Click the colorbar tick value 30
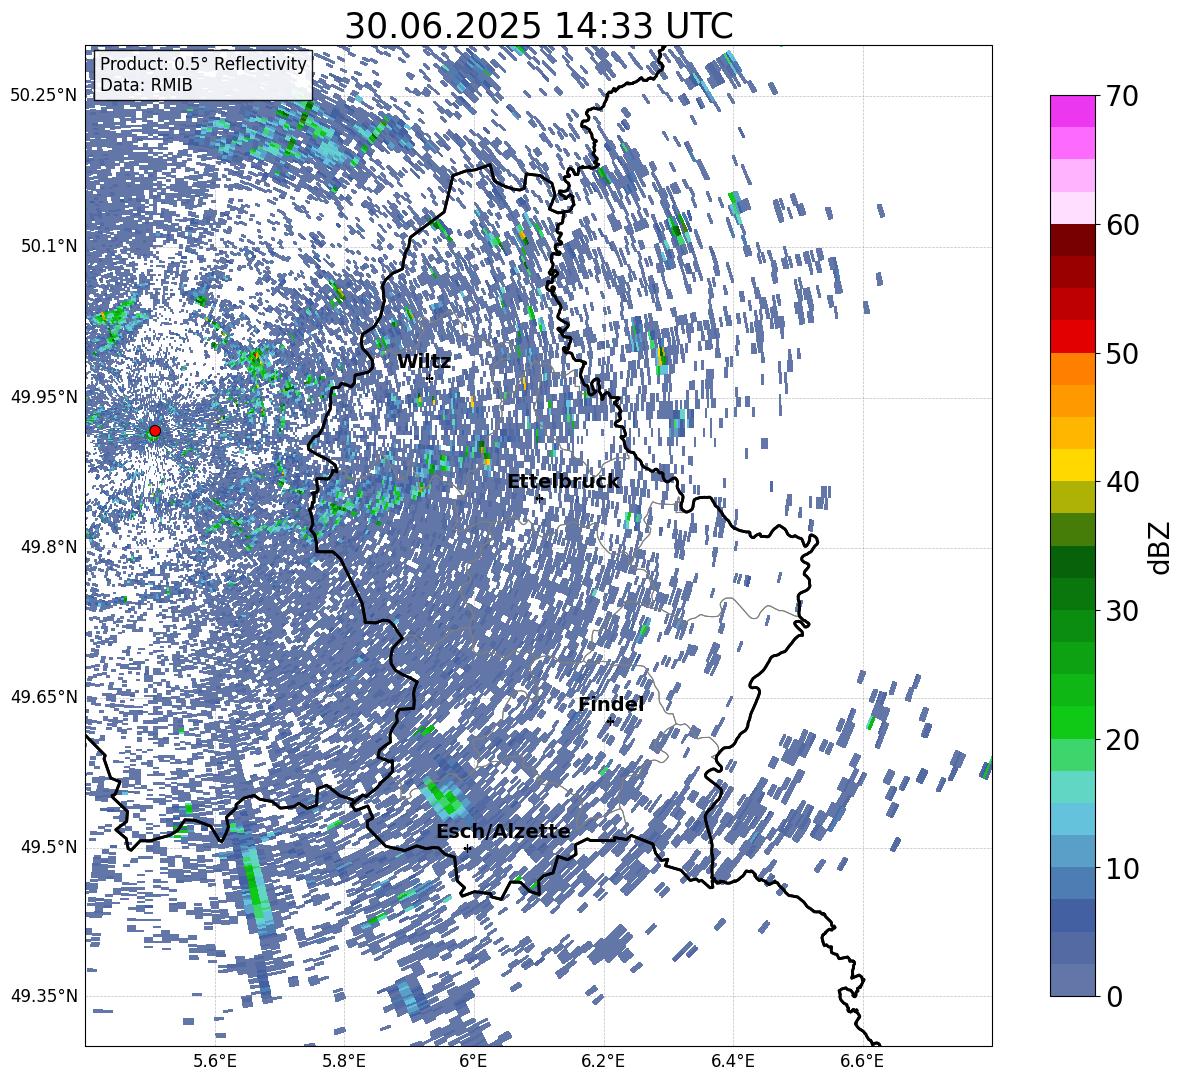This screenshot has width=1184, height=1081. pyautogui.click(x=1122, y=611)
